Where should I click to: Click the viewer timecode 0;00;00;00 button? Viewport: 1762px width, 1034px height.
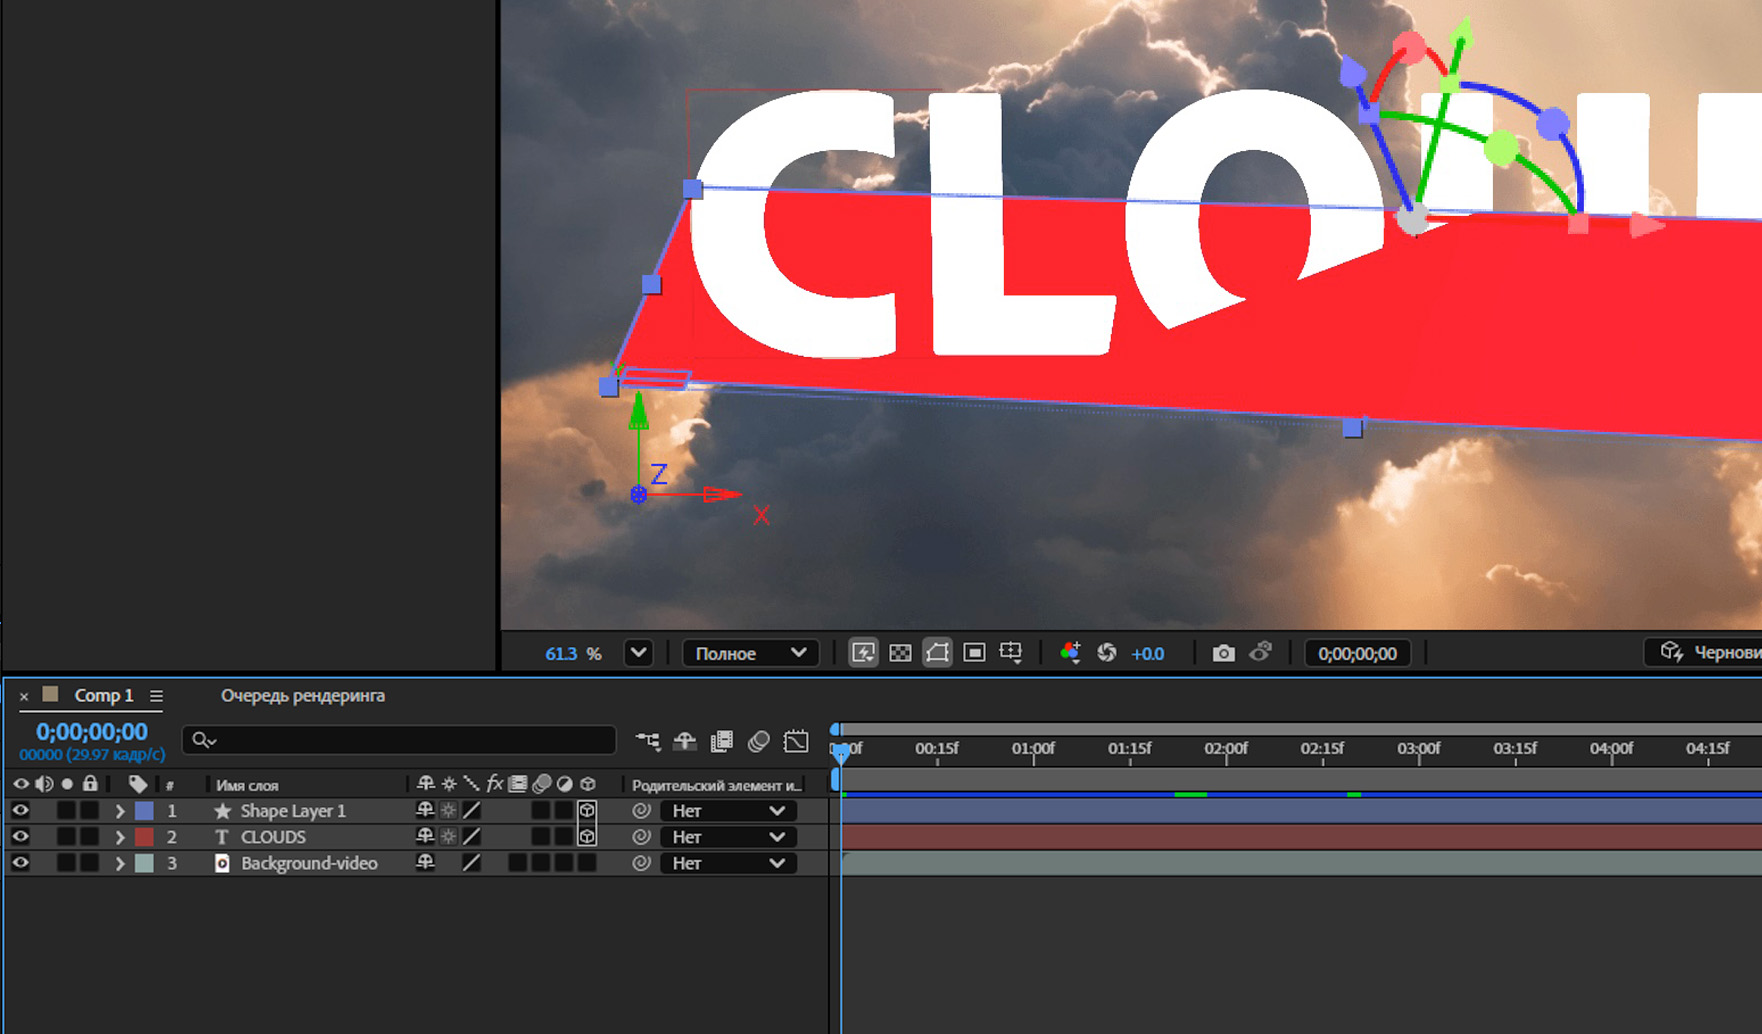(x=1357, y=653)
